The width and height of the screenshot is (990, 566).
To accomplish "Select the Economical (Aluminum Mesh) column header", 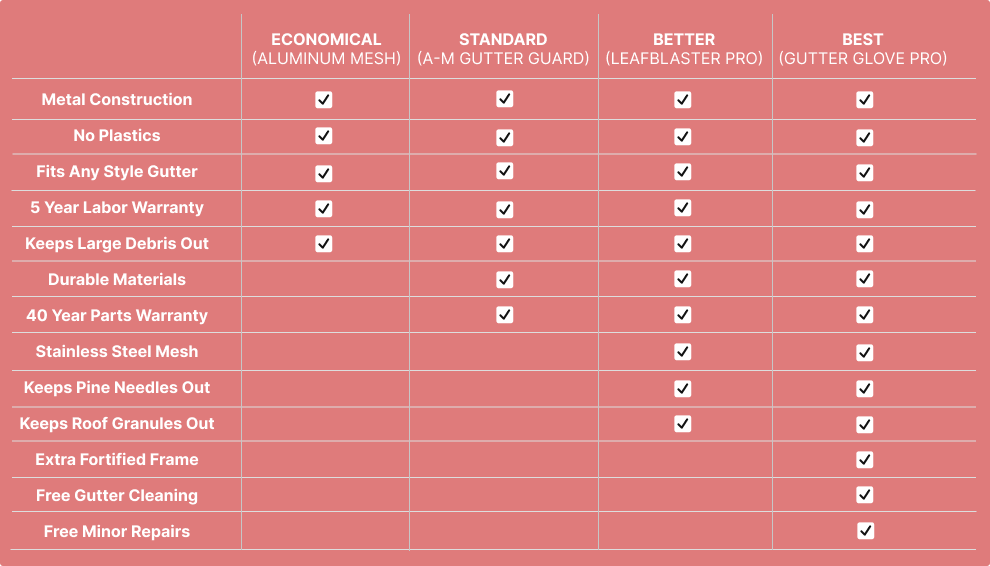I will pyautogui.click(x=326, y=49).
